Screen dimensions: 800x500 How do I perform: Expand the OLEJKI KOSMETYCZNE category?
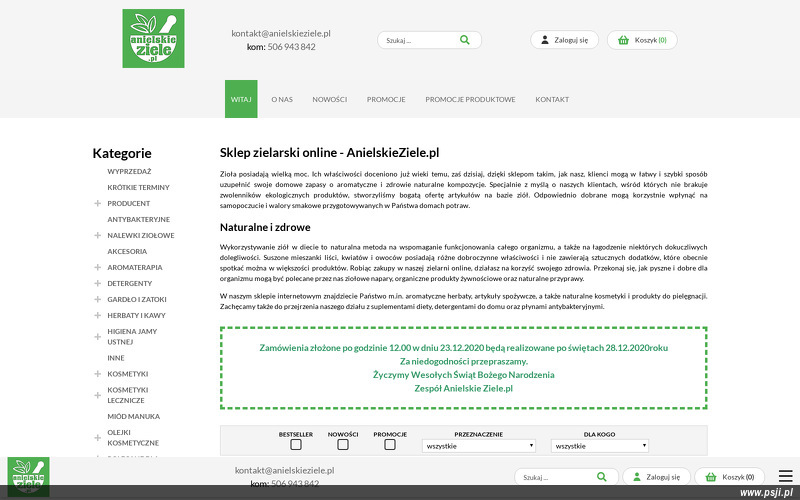coord(97,438)
